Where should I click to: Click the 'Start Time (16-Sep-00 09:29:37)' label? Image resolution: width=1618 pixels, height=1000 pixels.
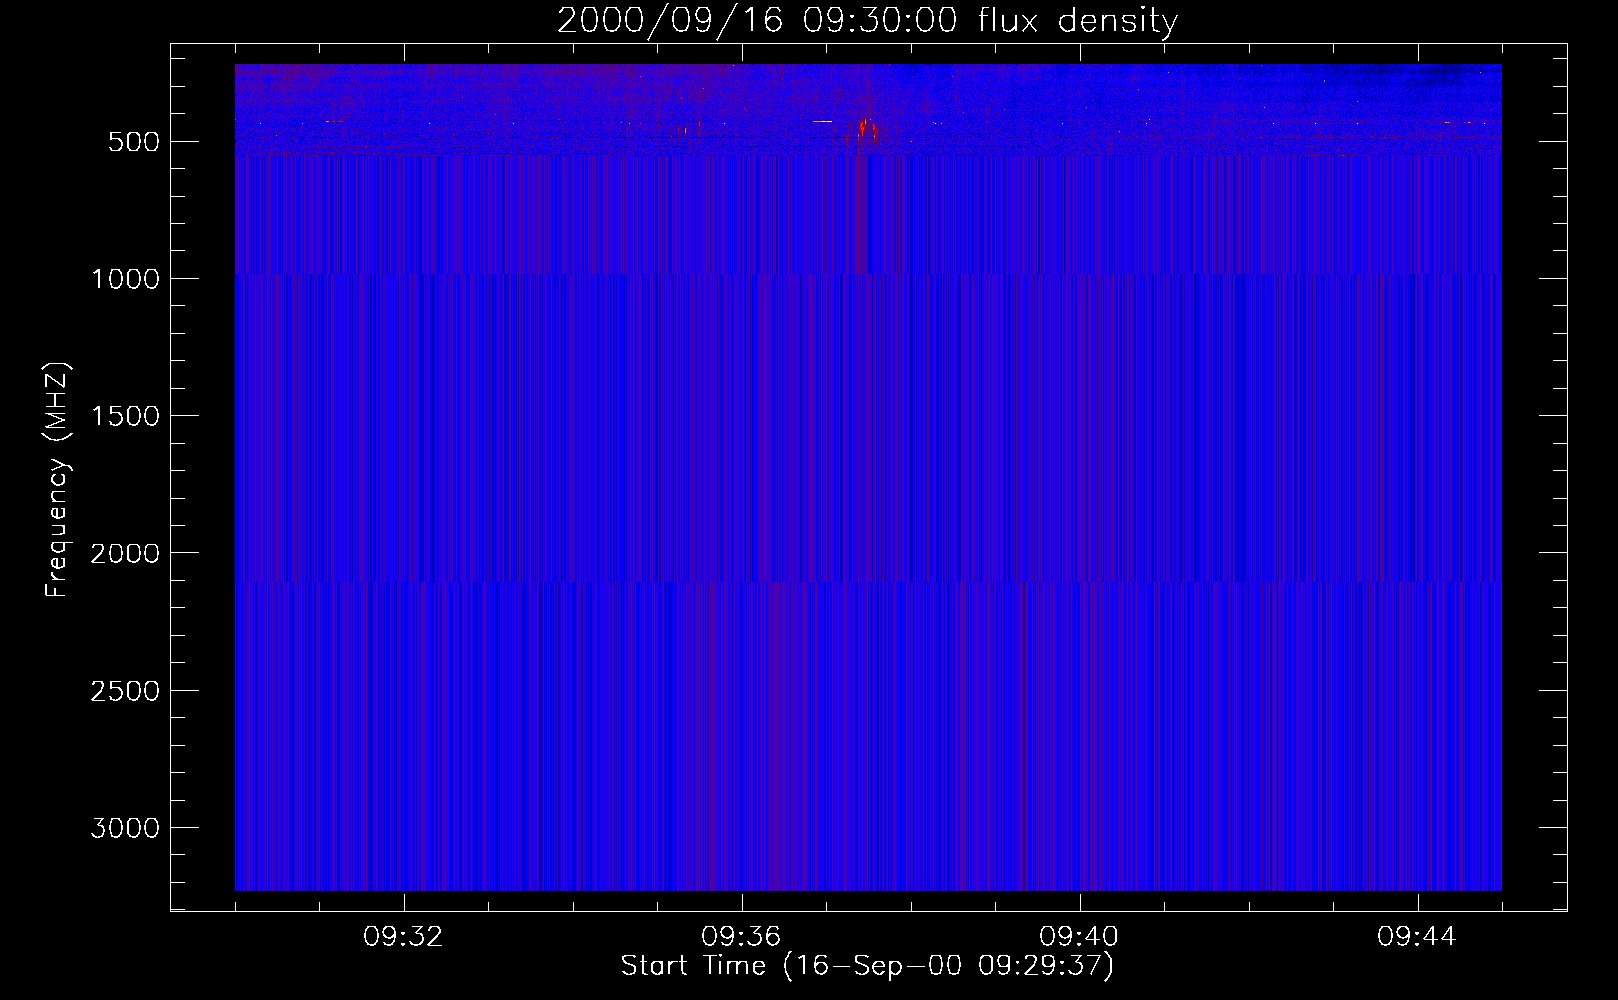[867, 966]
